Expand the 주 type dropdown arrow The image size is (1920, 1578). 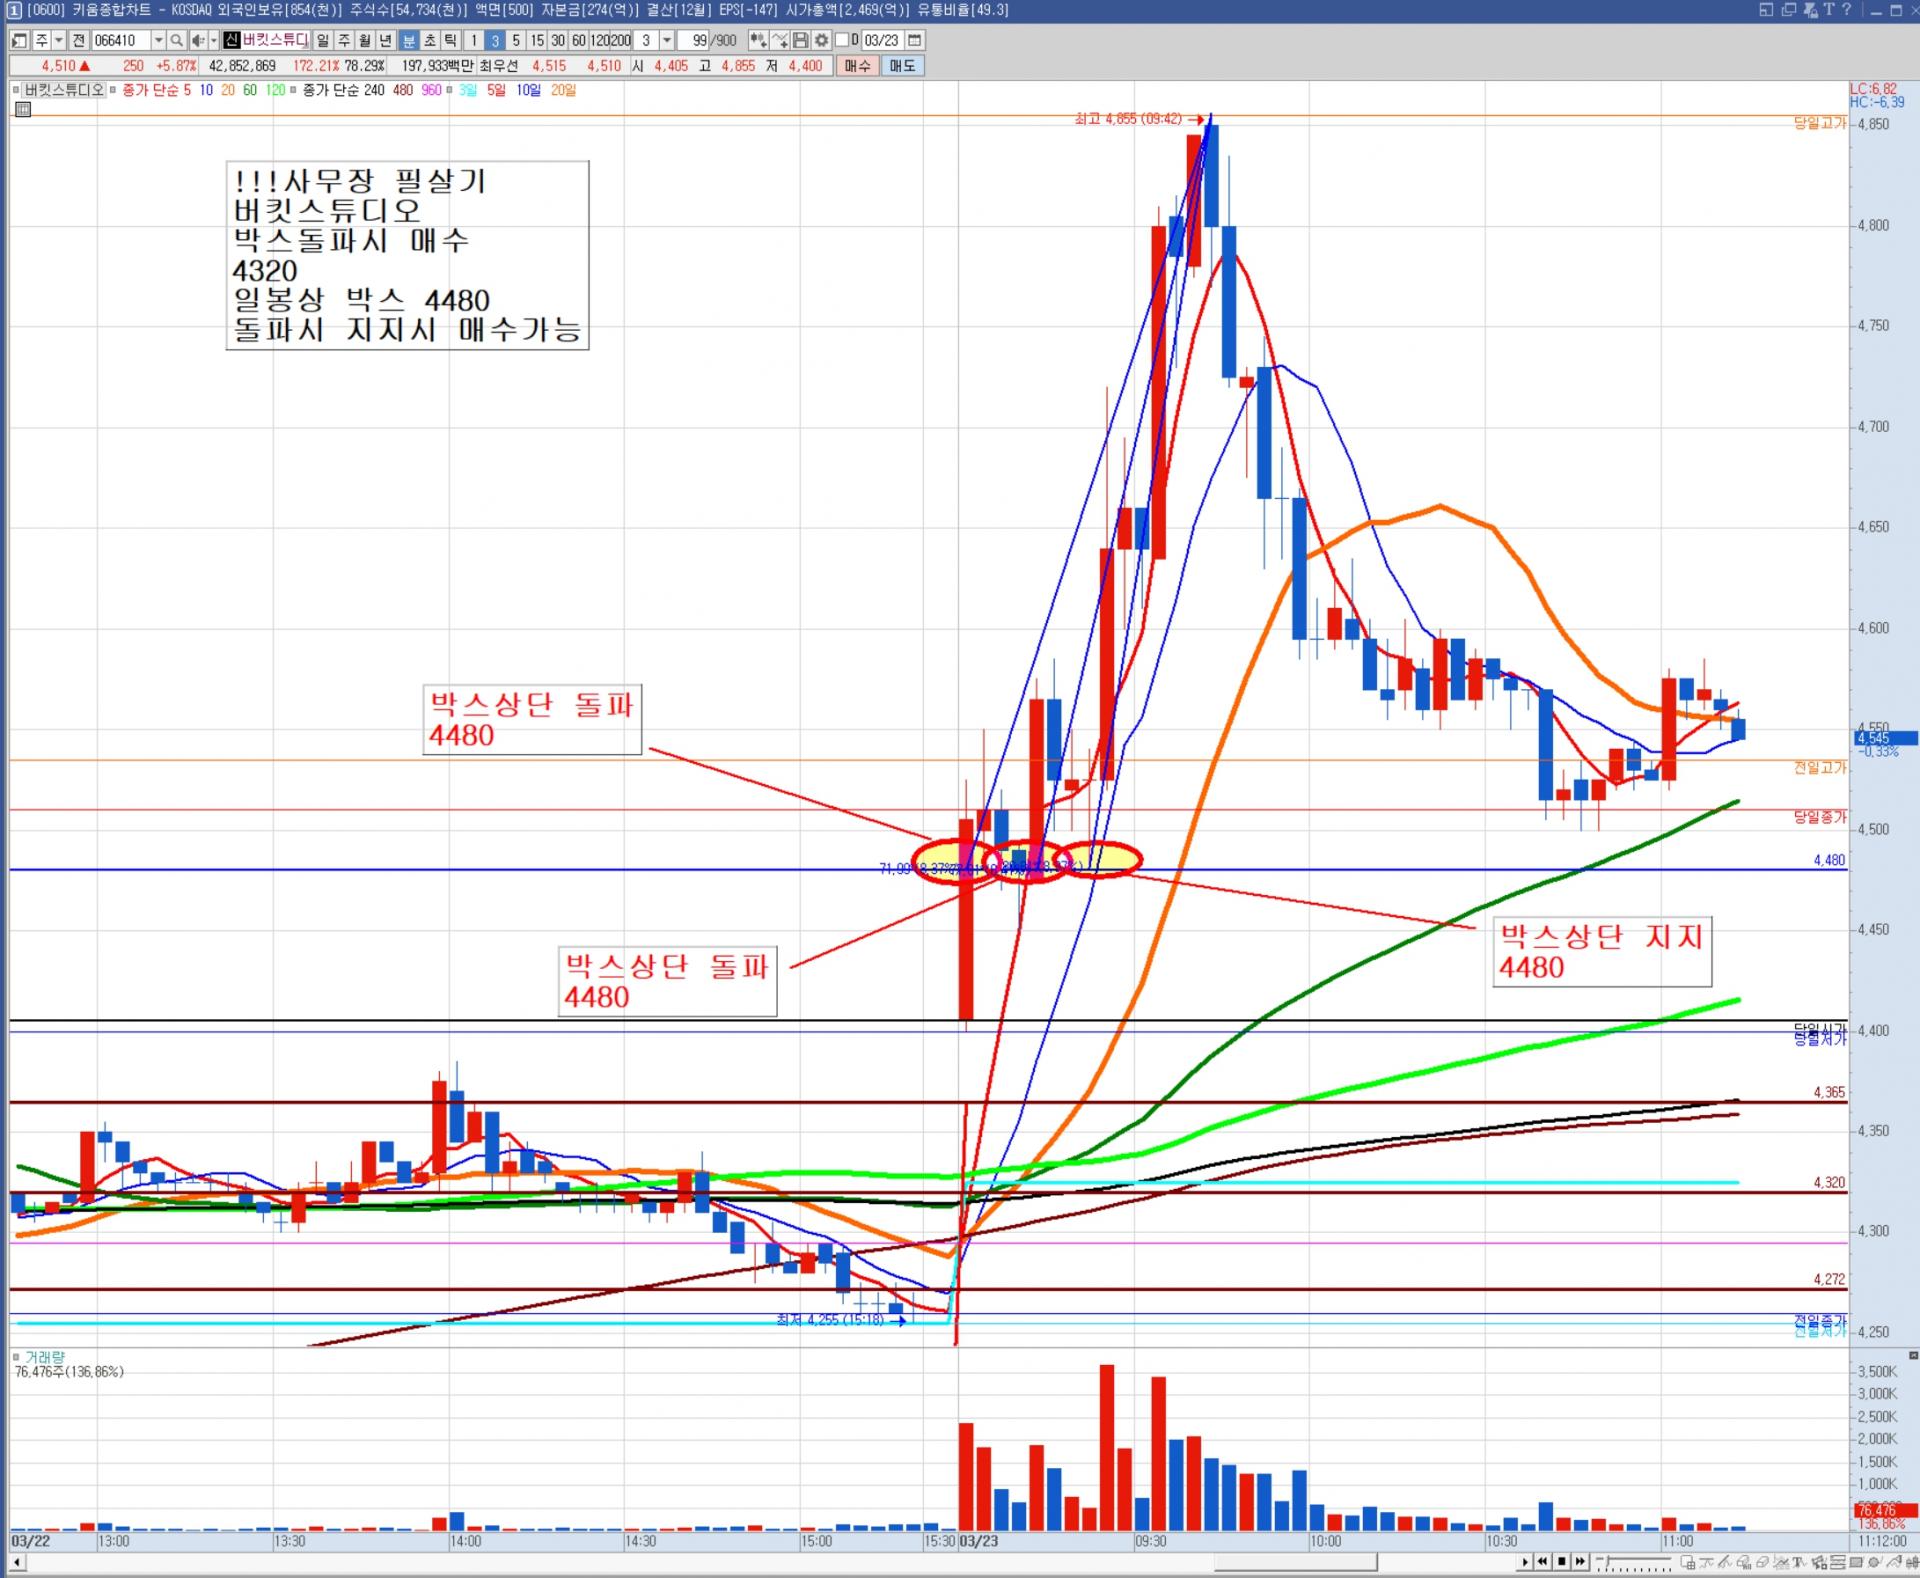click(x=59, y=41)
